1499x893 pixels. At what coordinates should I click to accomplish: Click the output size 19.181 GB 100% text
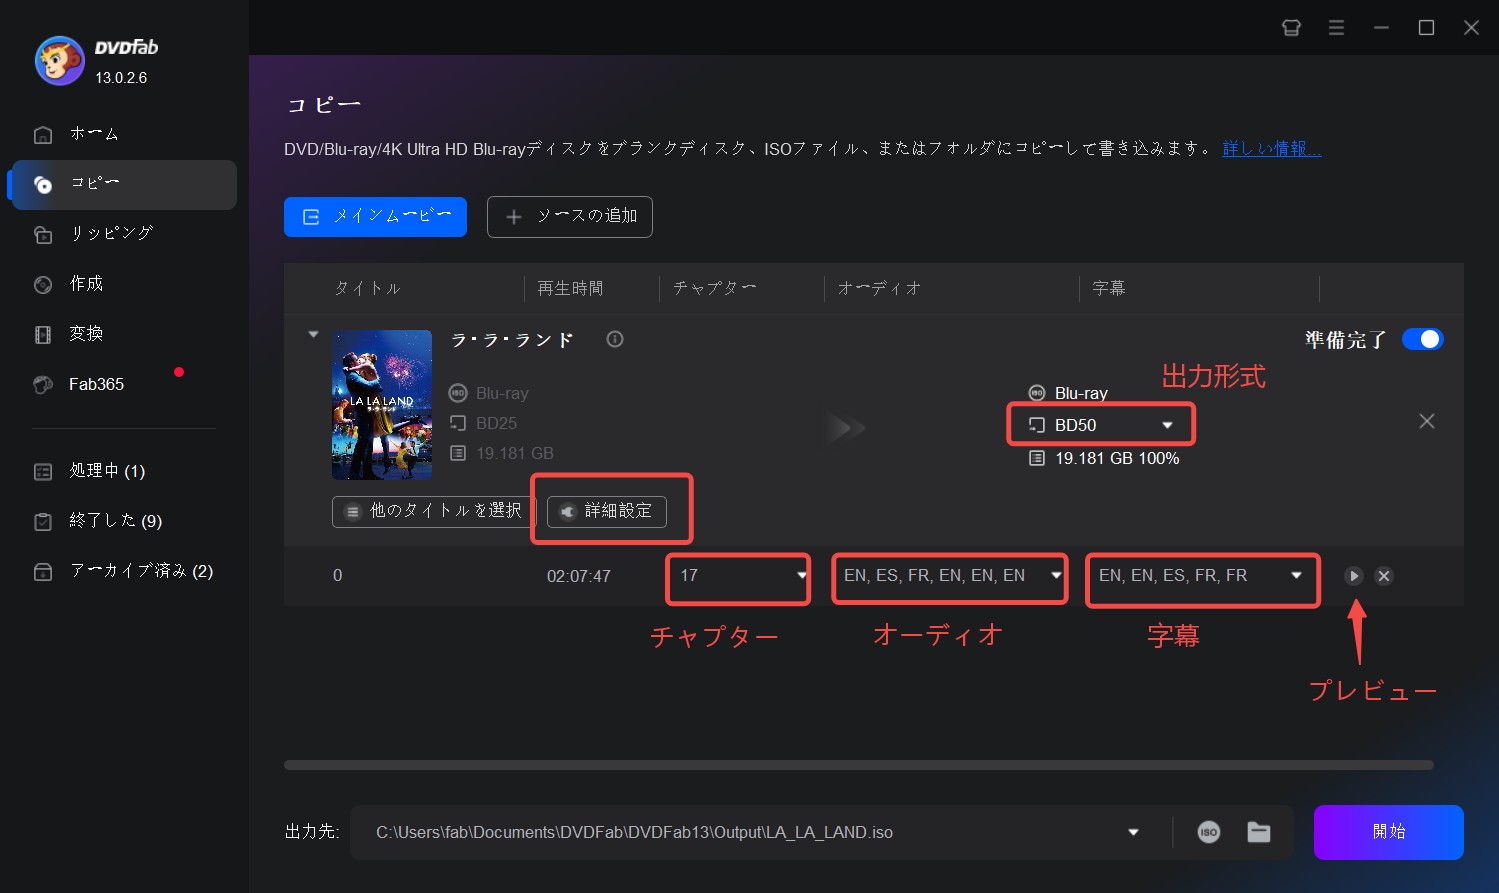coord(1117,458)
